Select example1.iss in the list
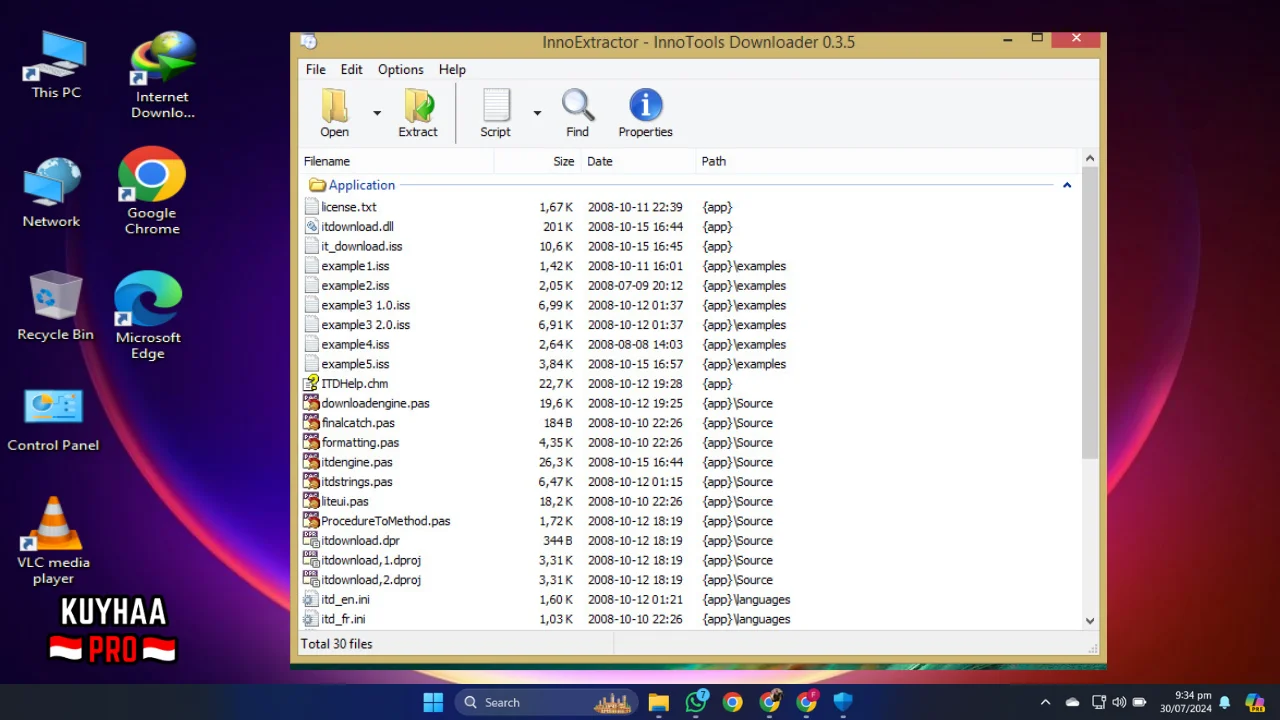Image resolution: width=1280 pixels, height=720 pixels. pos(355,266)
